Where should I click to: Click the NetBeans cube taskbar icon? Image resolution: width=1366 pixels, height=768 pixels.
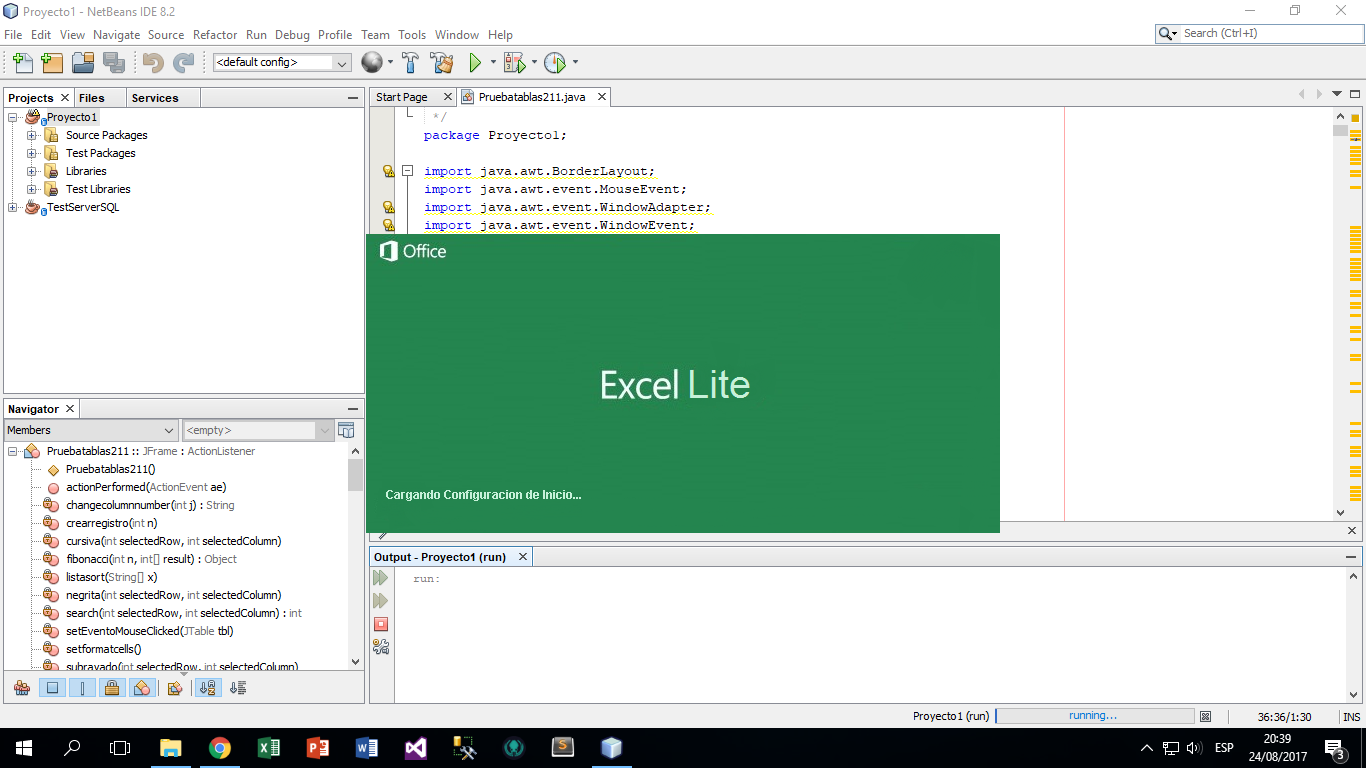tap(612, 747)
